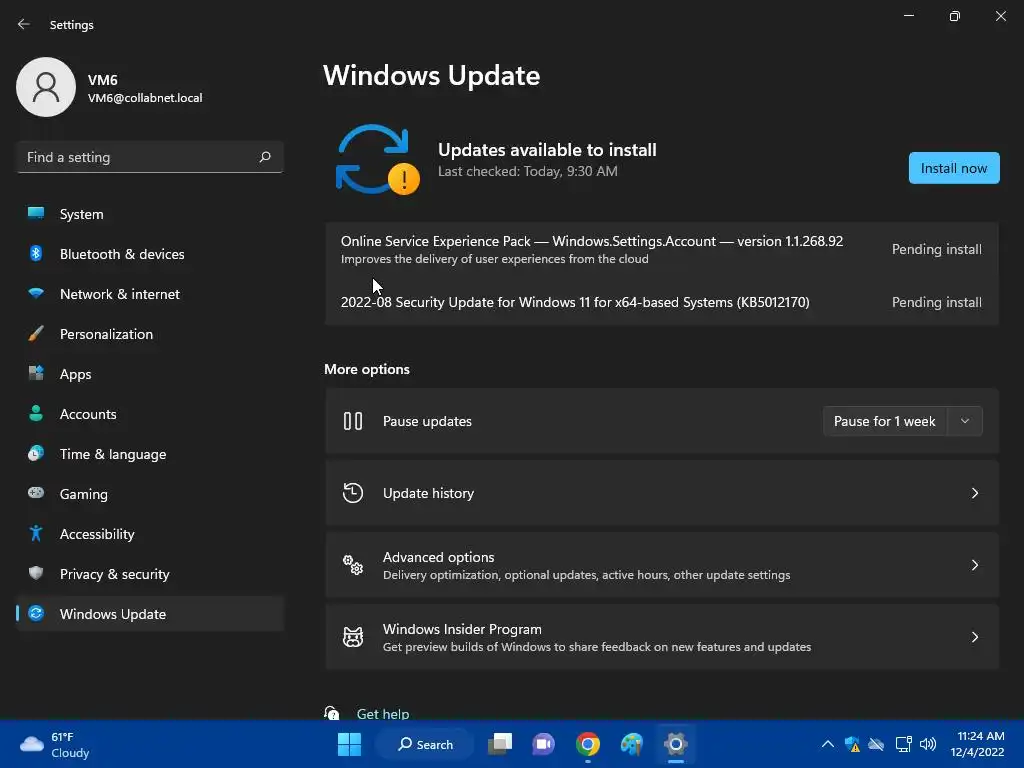Select Bluetooth & devices in sidebar
Viewport: 1024px width, 768px height.
(150, 254)
